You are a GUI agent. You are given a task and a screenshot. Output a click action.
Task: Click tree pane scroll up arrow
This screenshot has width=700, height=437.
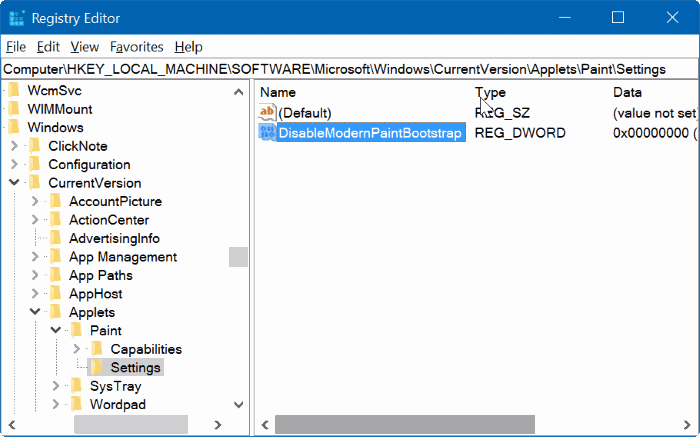[238, 92]
